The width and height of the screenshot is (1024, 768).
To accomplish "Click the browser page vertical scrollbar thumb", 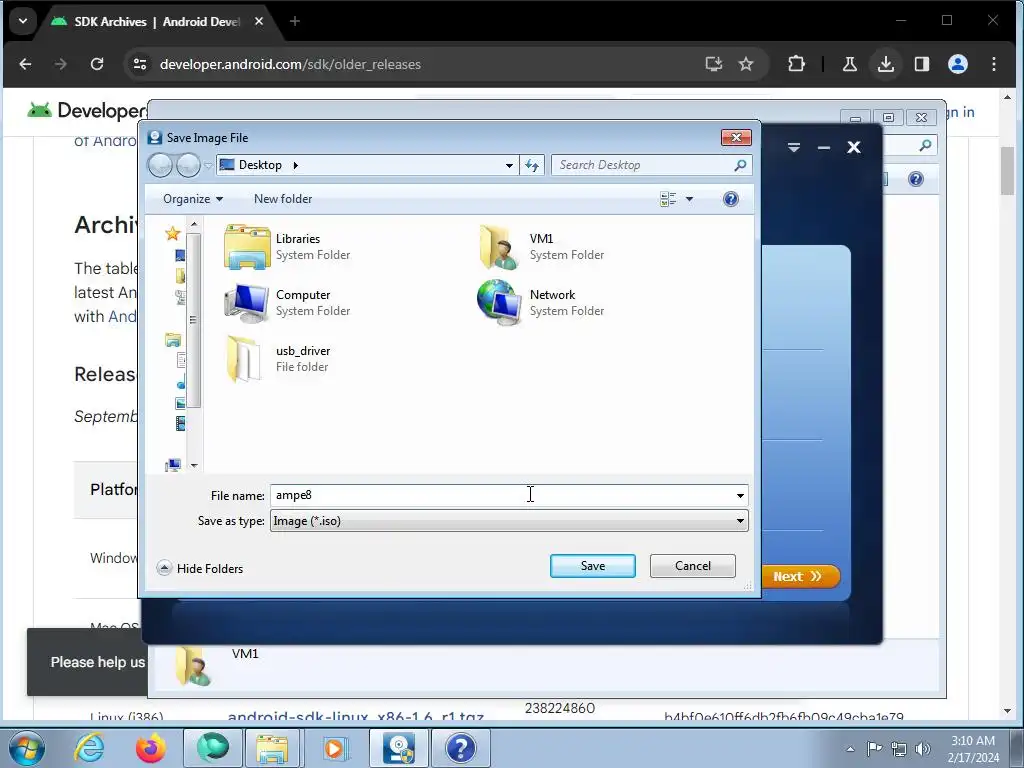I will (1006, 171).
